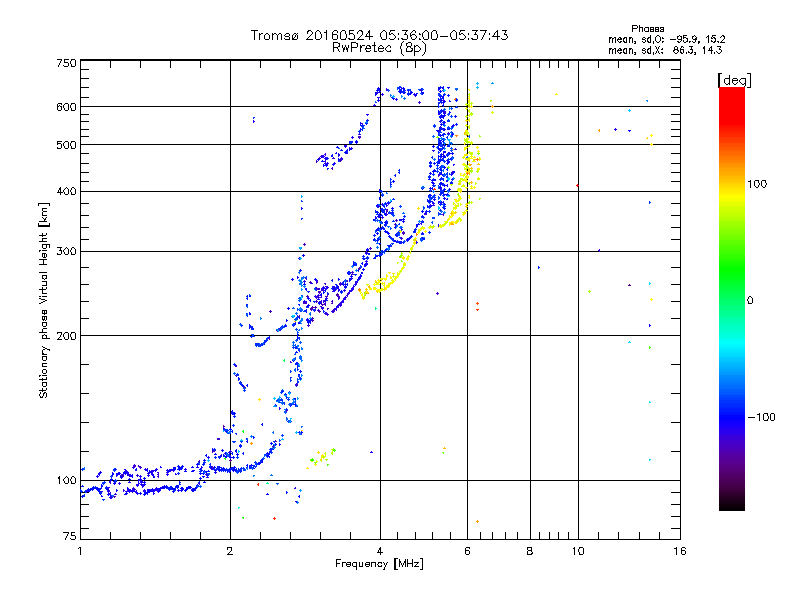The image size is (800, 600).
Task: Click the "Phases" heading text
Action: click(647, 29)
